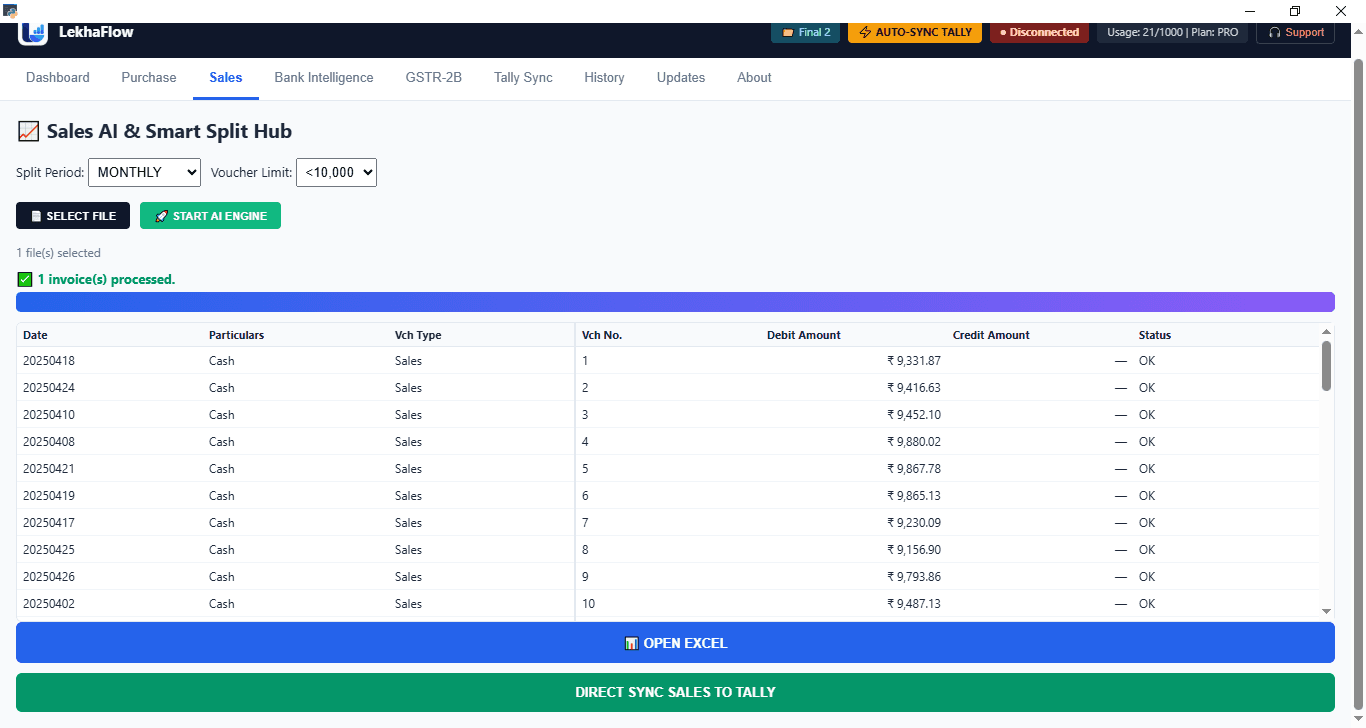Select the date cell 20250425
Image resolution: width=1366 pixels, height=728 pixels.
point(49,550)
